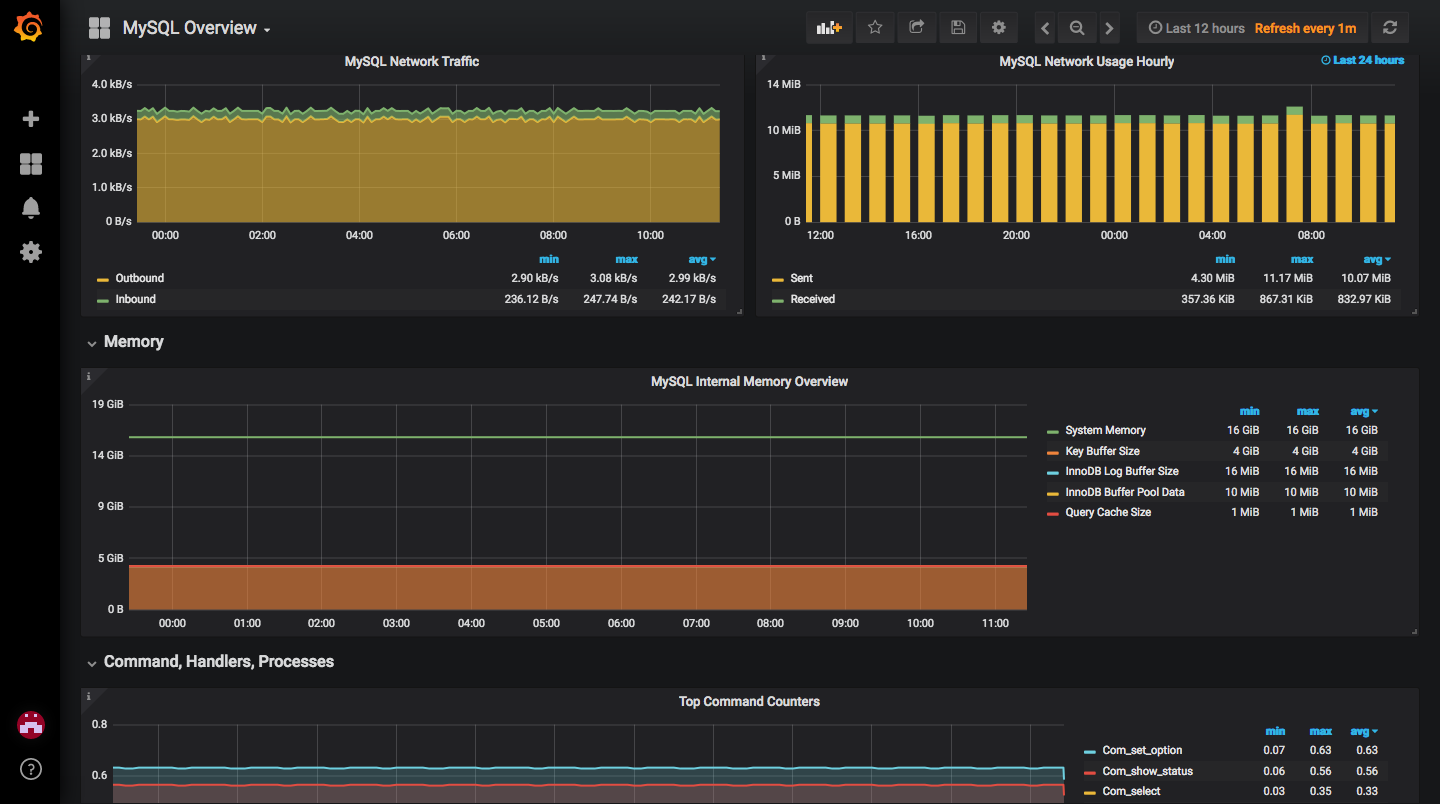This screenshot has width=1440, height=804.
Task: Toggle the Outbound series in legend
Action: point(139,278)
